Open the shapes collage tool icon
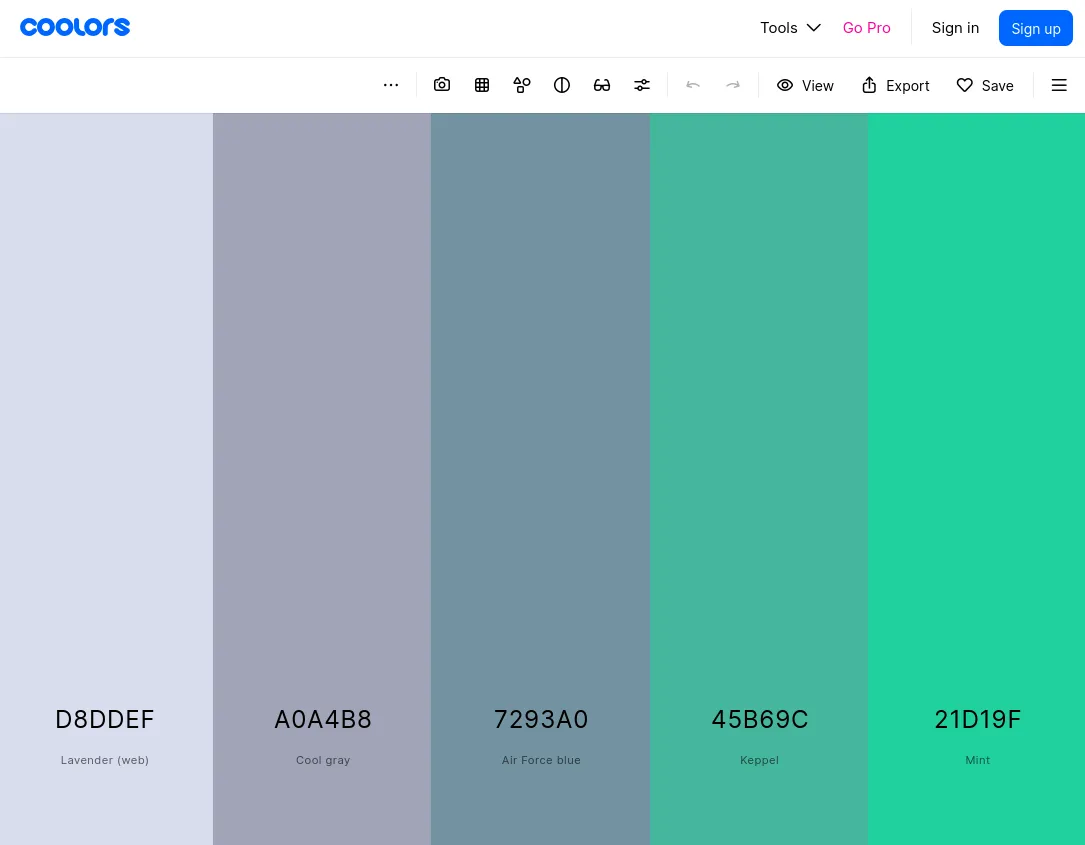The image size is (1085, 845). click(522, 85)
